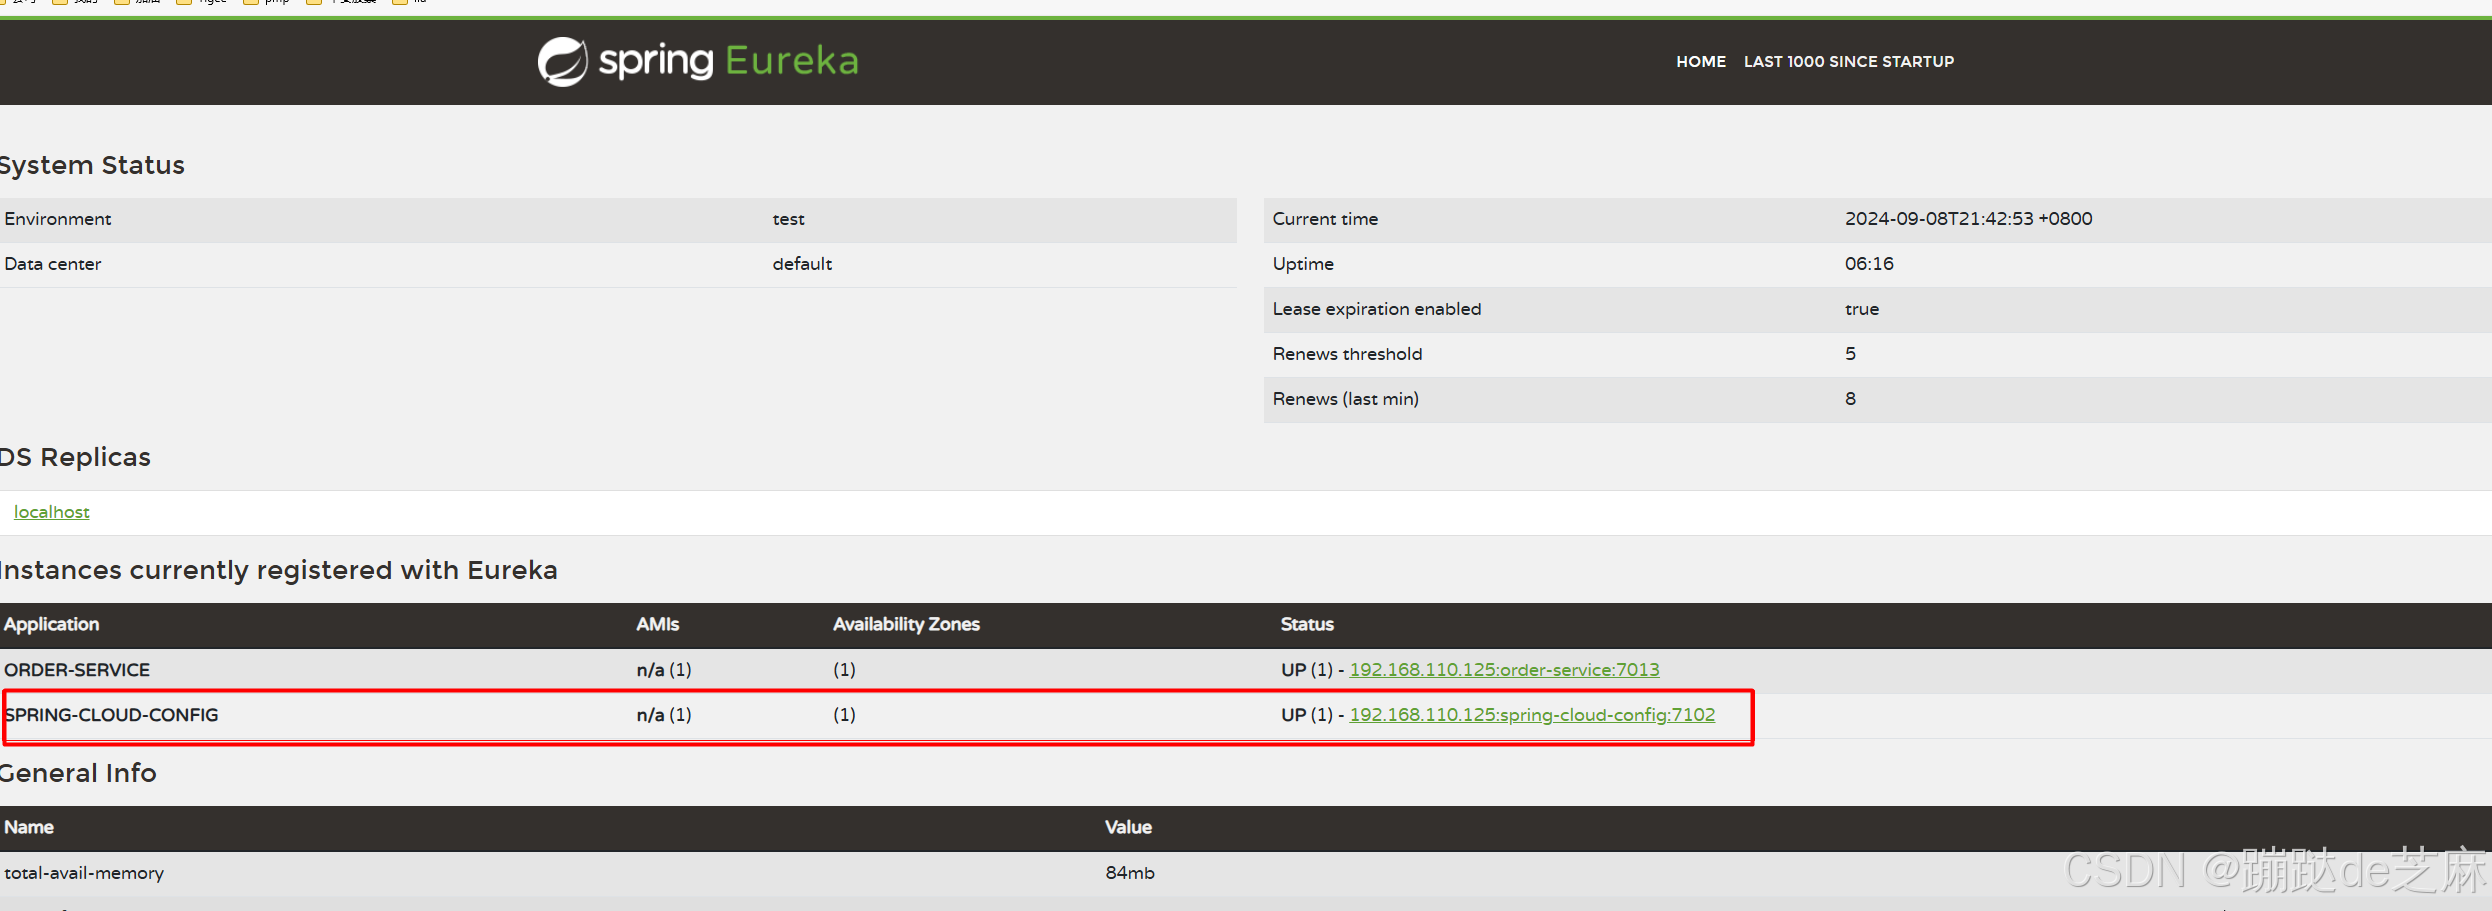Image resolution: width=2492 pixels, height=911 pixels.
Task: Open the LAST 1000 SINCE STARTUP view
Action: pos(1848,61)
